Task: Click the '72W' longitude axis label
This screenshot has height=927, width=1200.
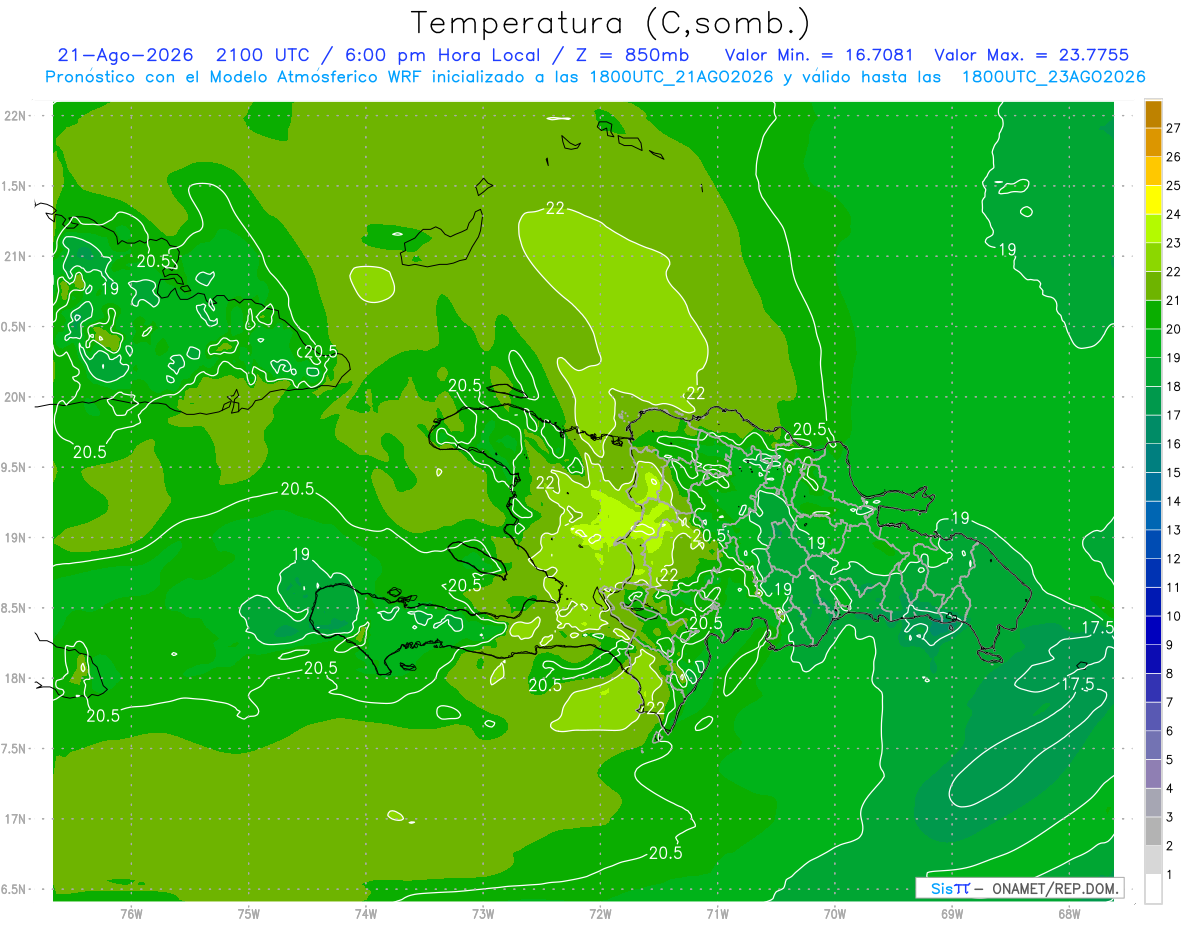Action: 600,914
